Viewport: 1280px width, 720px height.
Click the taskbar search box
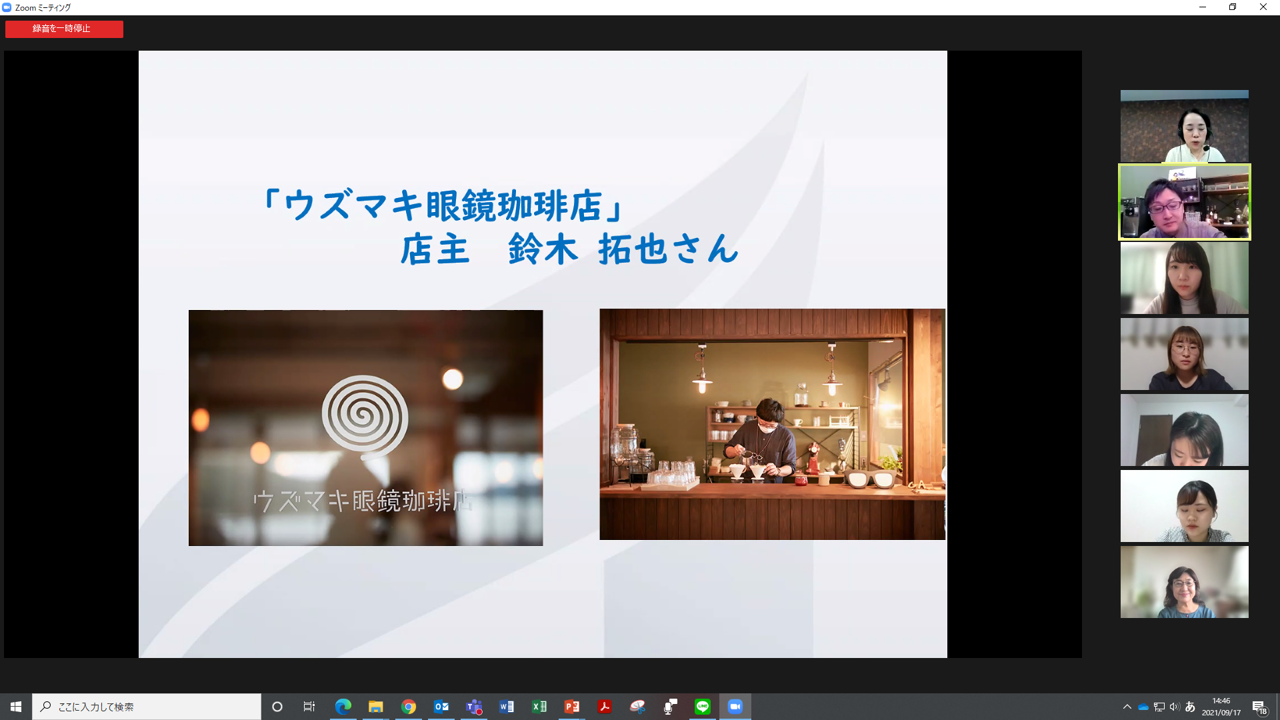(x=147, y=706)
